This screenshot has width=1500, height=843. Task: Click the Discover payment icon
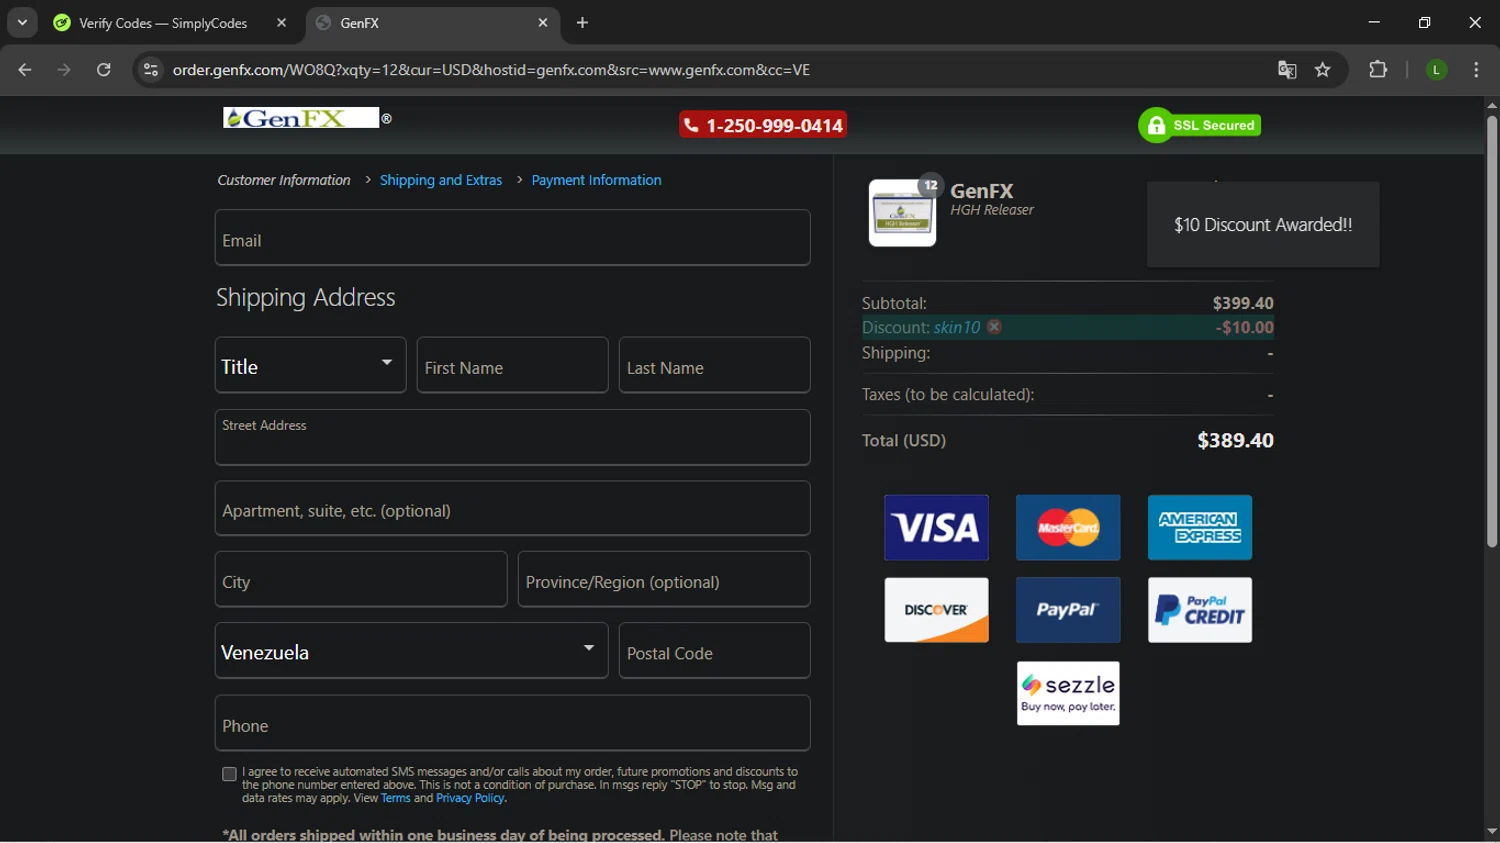coord(936,610)
